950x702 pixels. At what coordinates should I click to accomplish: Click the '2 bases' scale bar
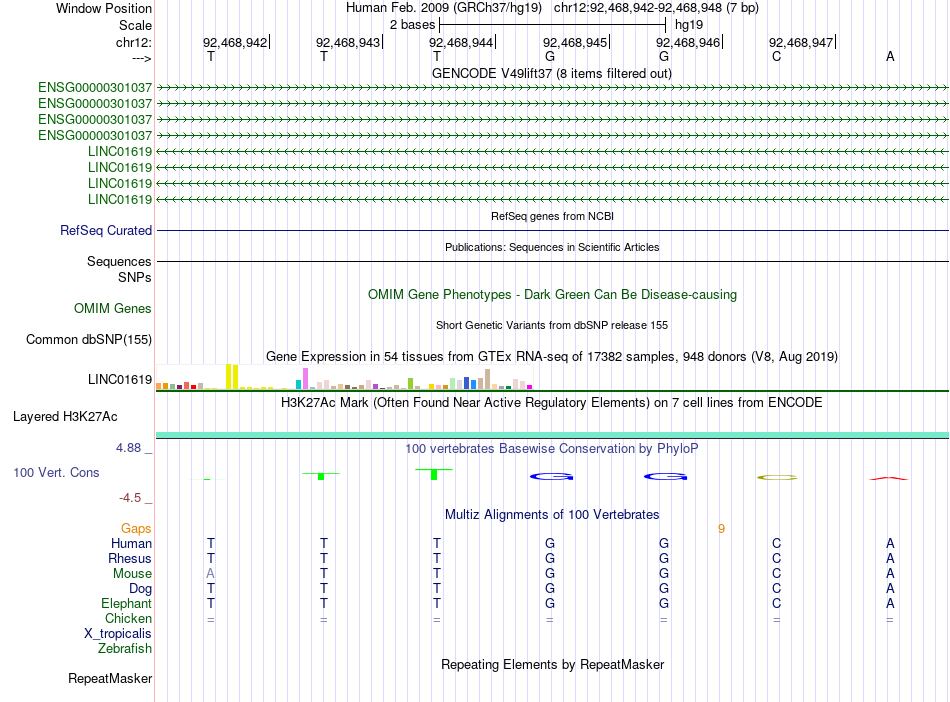tap(553, 25)
